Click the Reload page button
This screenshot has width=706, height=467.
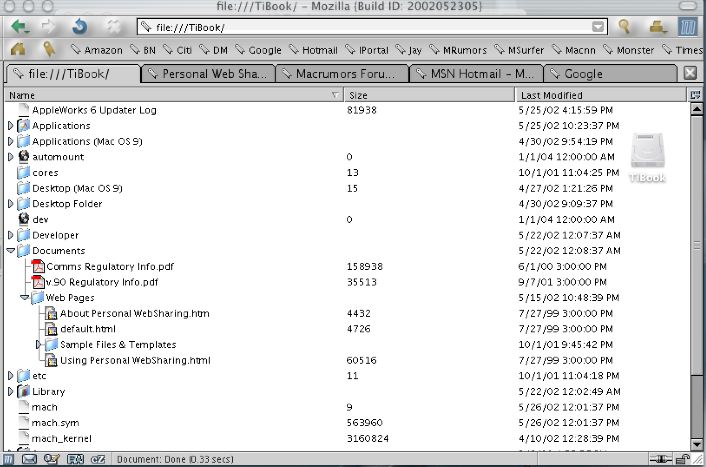coord(80,27)
